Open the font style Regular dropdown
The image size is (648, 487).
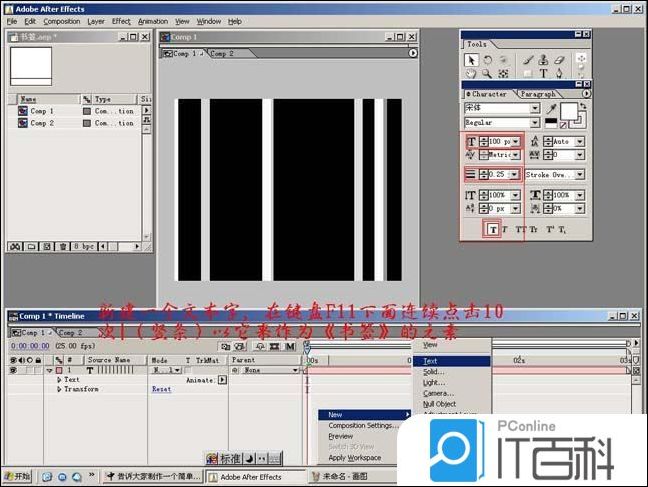[x=534, y=122]
